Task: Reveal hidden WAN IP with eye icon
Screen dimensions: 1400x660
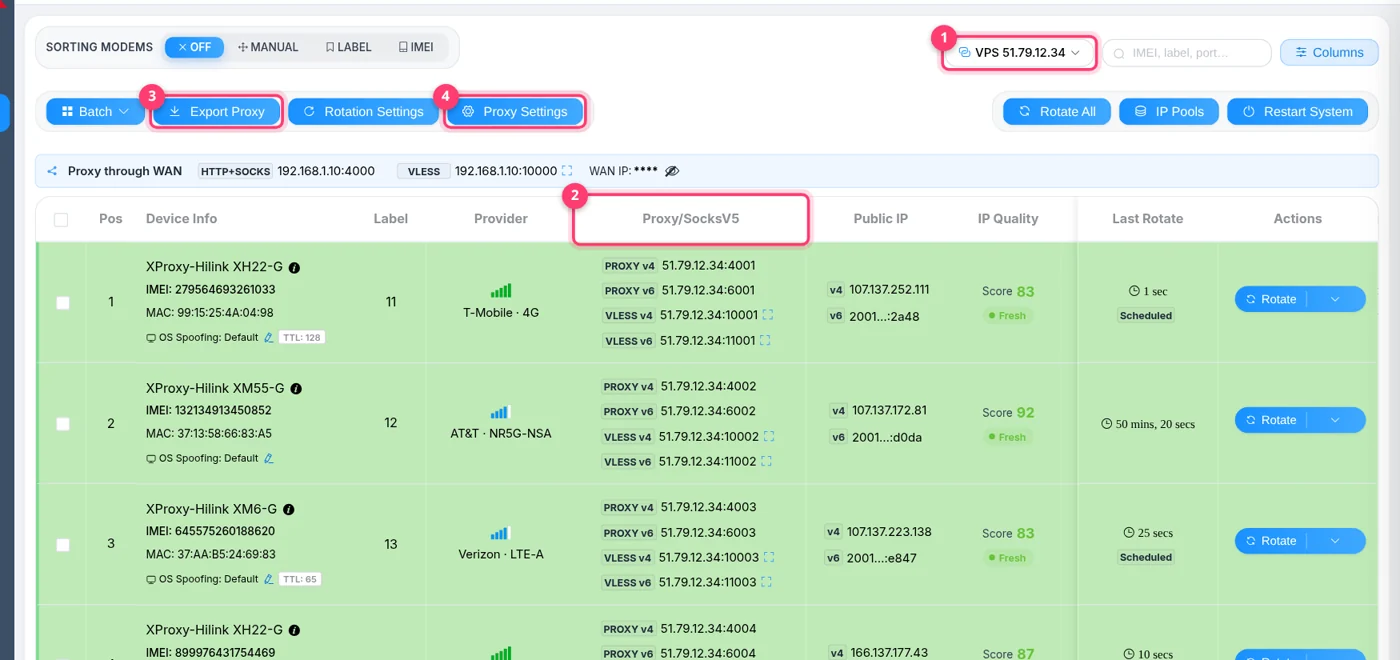Action: coord(672,171)
